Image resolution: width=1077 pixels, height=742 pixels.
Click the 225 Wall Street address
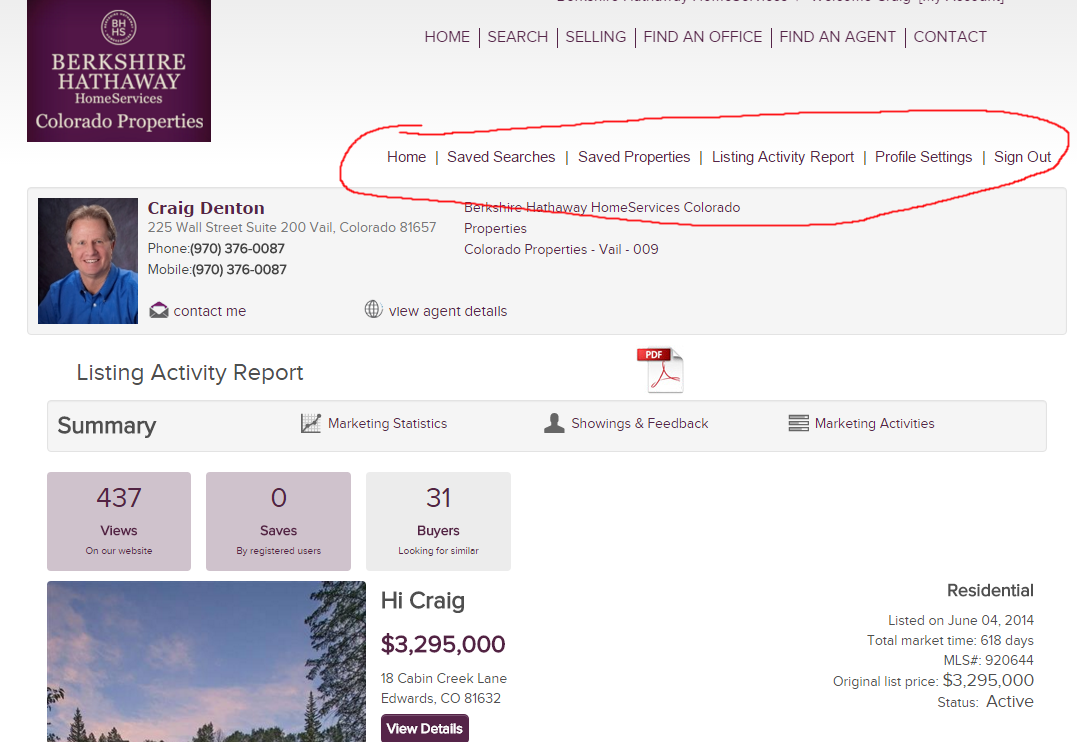click(x=292, y=227)
